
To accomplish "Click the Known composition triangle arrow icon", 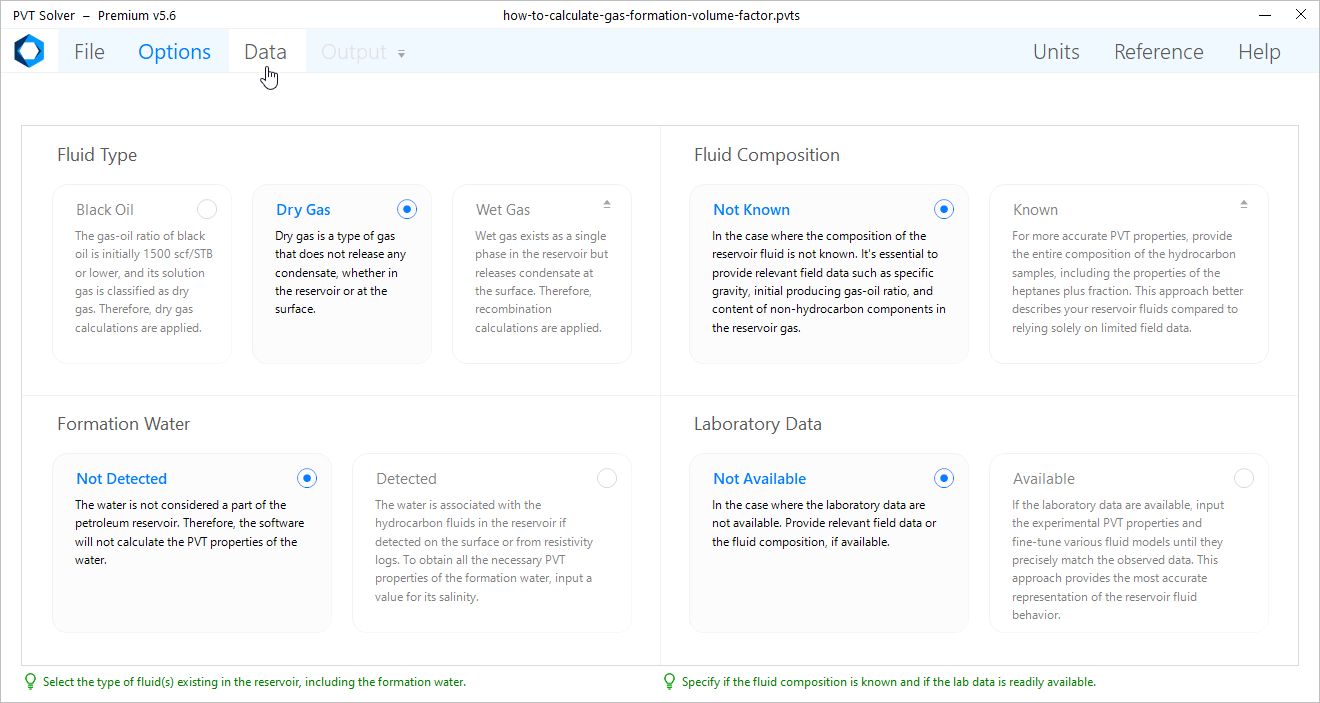I will (x=1243, y=204).
